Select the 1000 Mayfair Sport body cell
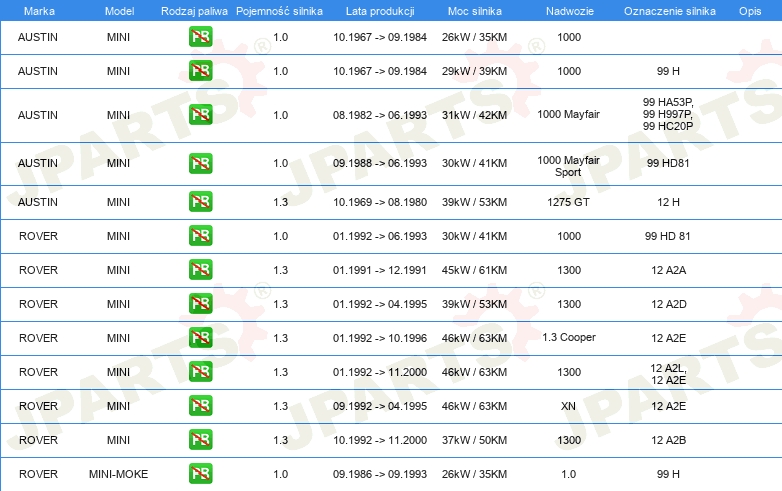Screen dimensions: 782x491 point(569,166)
